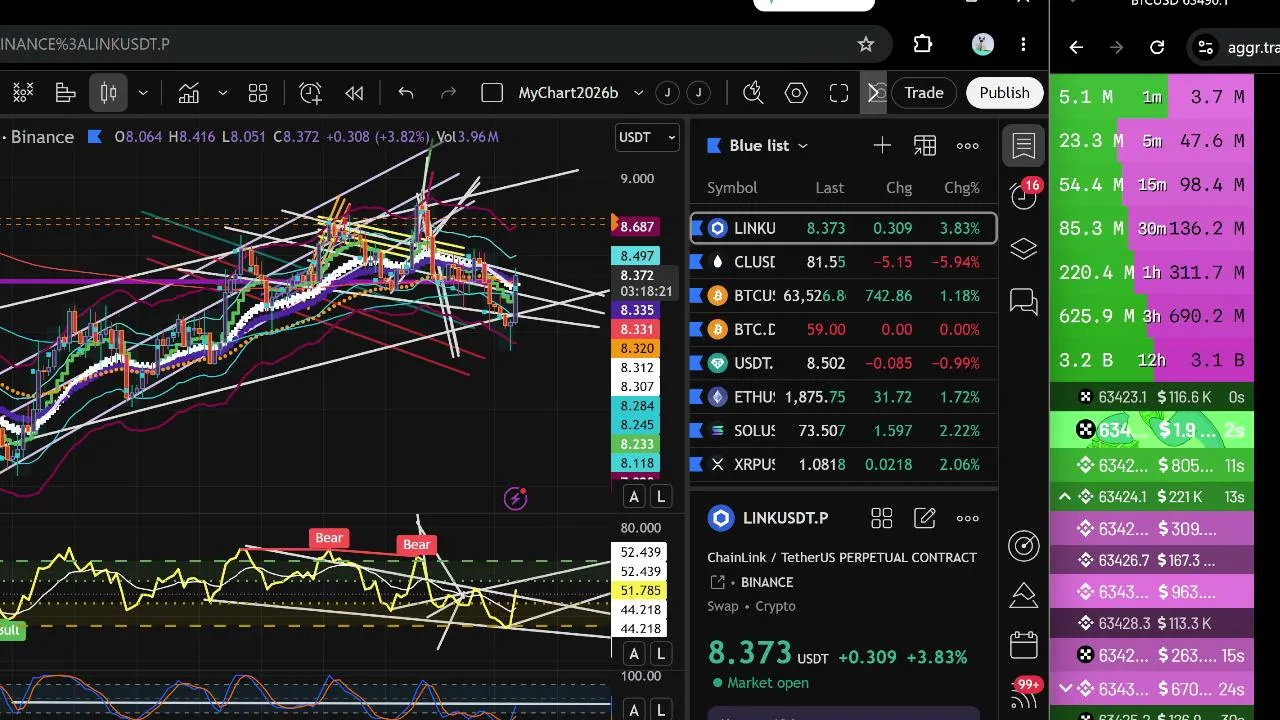Screen dimensions: 1280x720
Task: Redo the chart action
Action: [449, 93]
